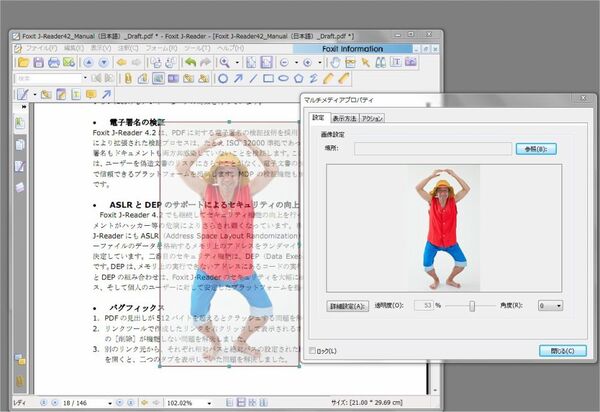Image resolution: width=600 pixels, height=412 pixels.
Task: Click the binoculars search icon
Action: (x=380, y=62)
